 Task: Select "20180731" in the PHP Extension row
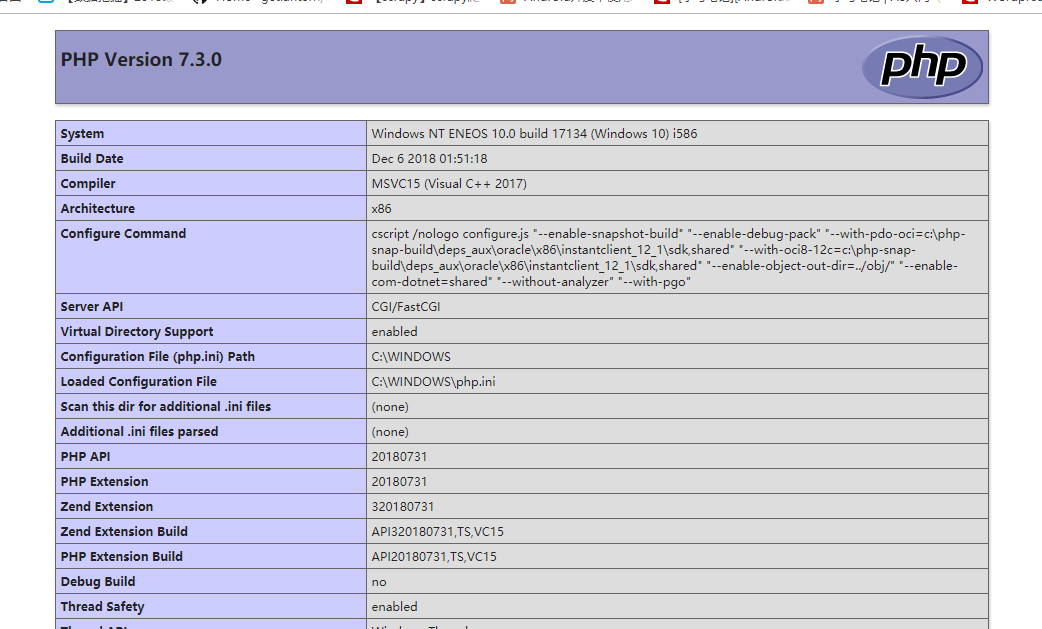tap(399, 482)
